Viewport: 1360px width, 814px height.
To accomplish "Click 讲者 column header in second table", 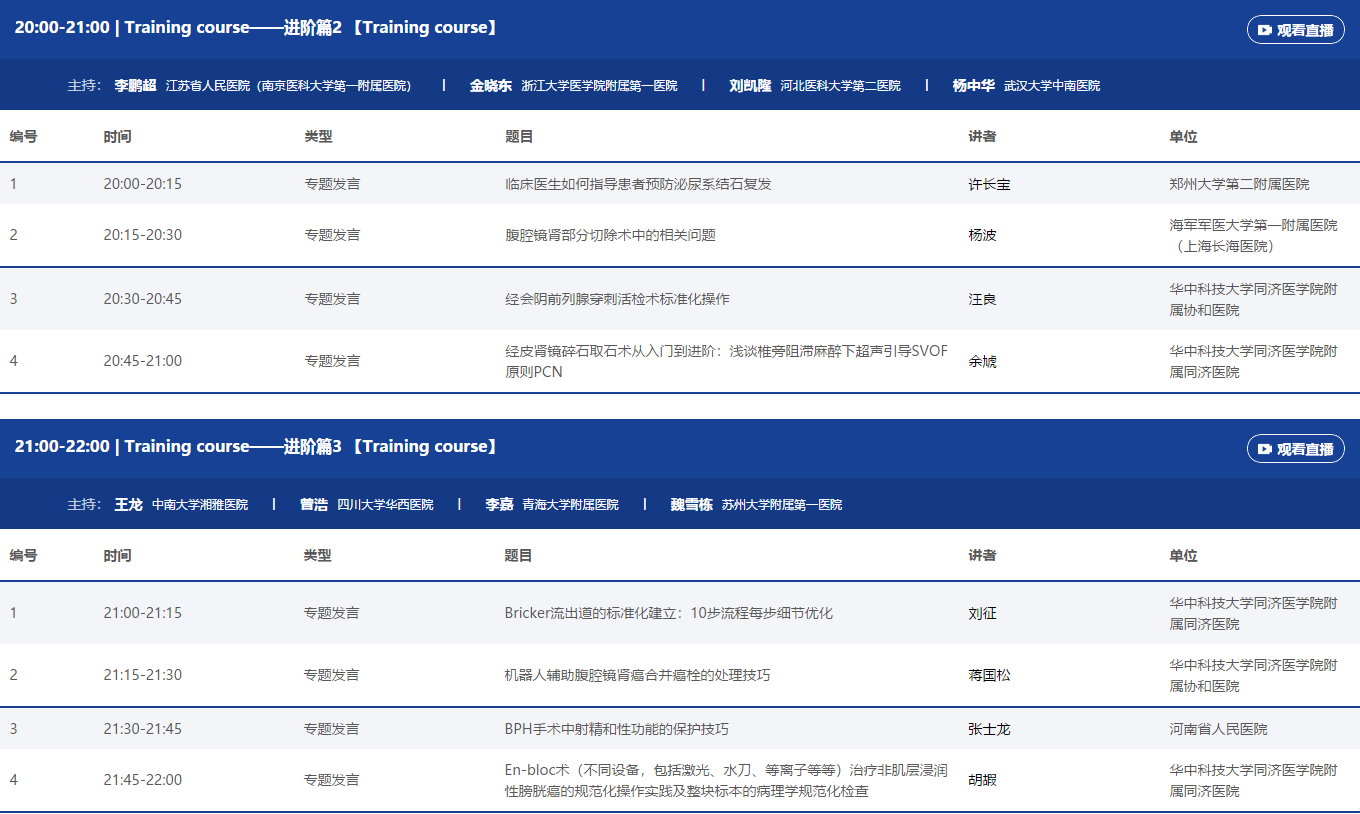I will 982,556.
